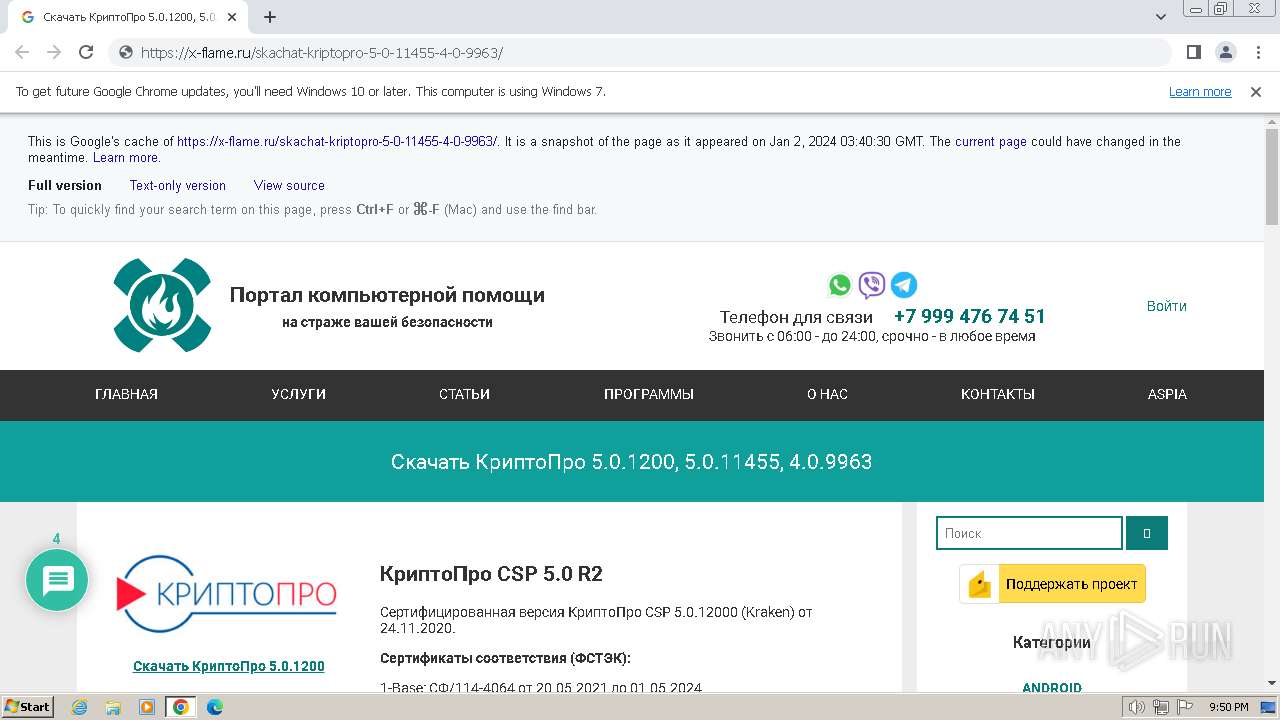1280x720 pixels.
Task: Reload the current page
Action: [86, 52]
